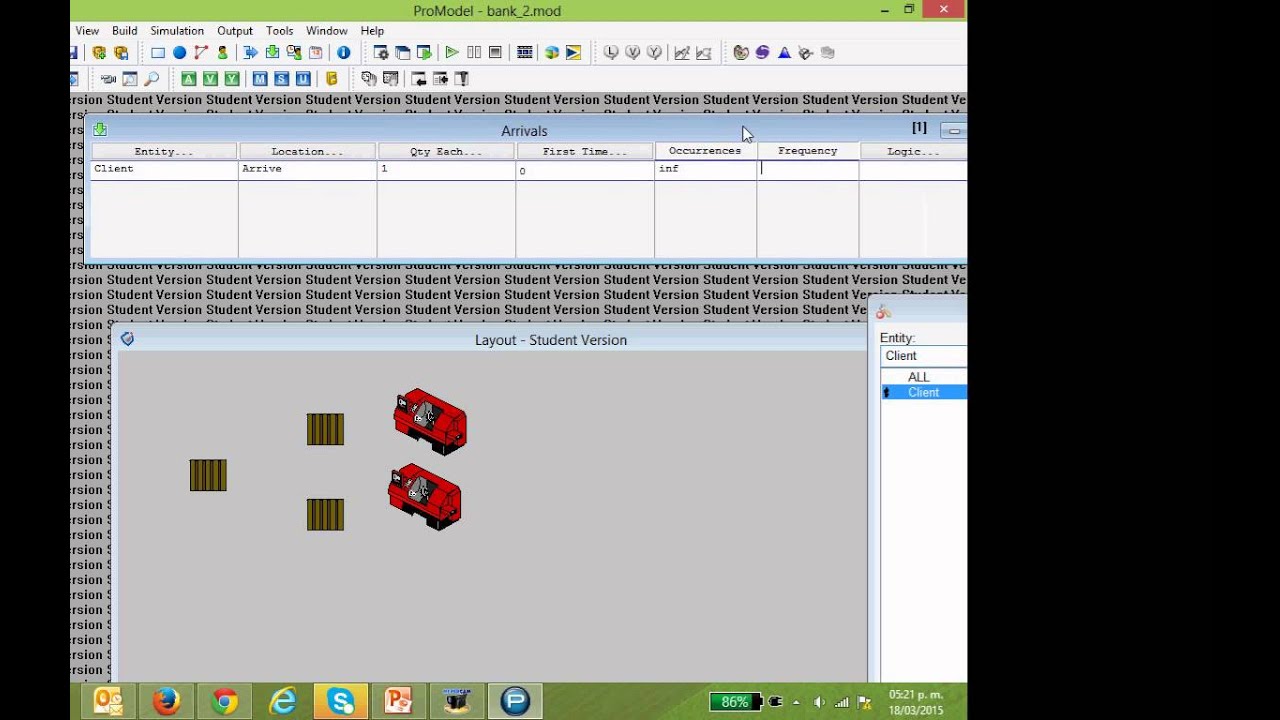Select ALL in the entity list
The width and height of the screenshot is (1280, 720).
click(x=919, y=377)
